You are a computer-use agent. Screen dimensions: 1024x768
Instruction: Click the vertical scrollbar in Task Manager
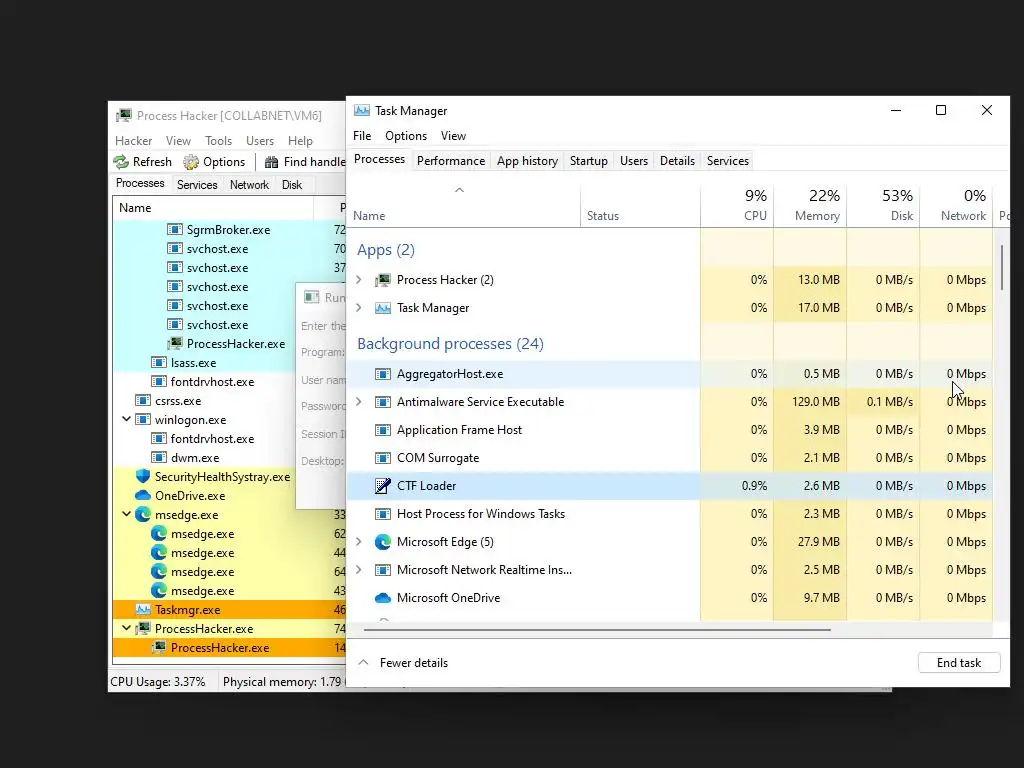[1002, 268]
